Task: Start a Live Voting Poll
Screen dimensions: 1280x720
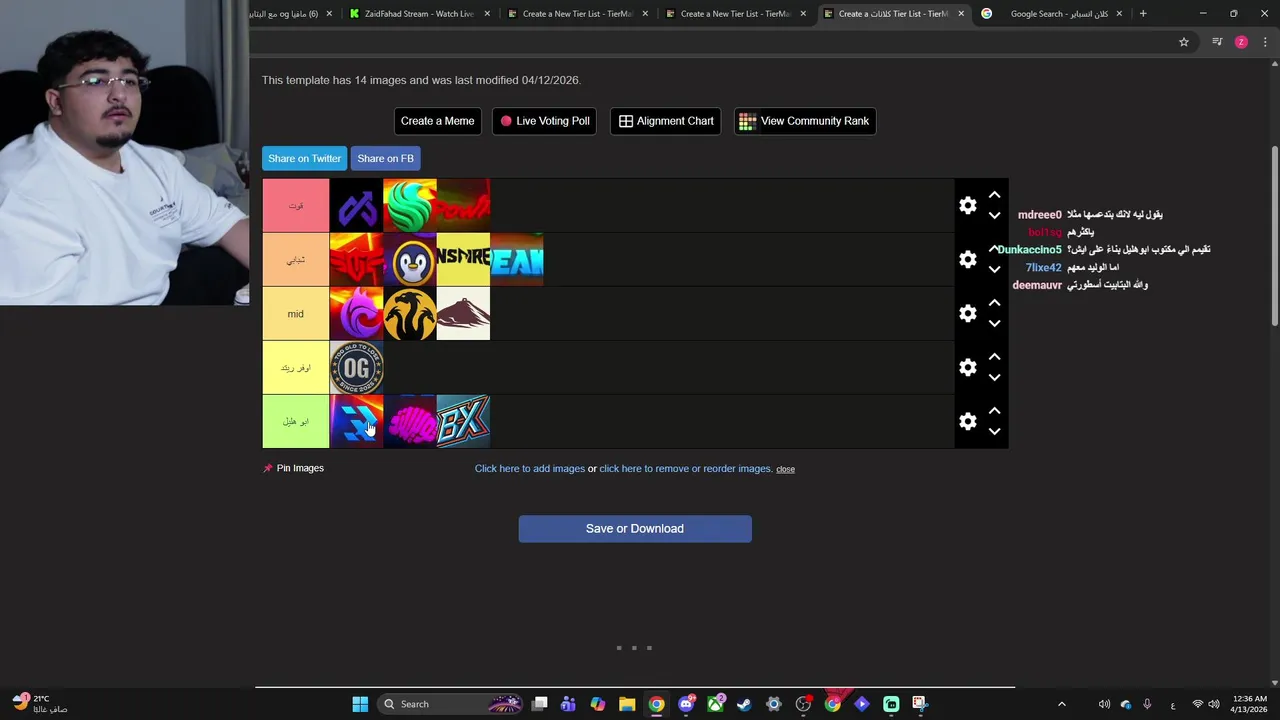Action: (545, 121)
